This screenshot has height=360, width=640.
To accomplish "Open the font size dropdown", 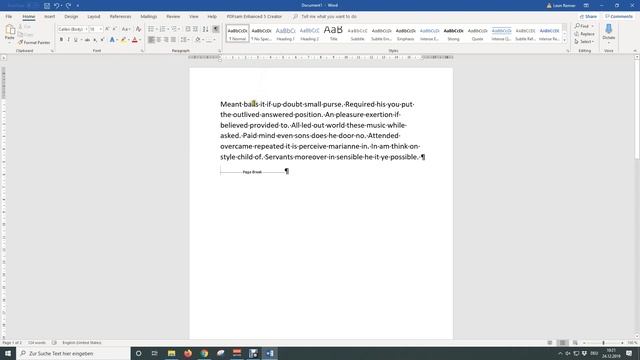I will (x=101, y=29).
